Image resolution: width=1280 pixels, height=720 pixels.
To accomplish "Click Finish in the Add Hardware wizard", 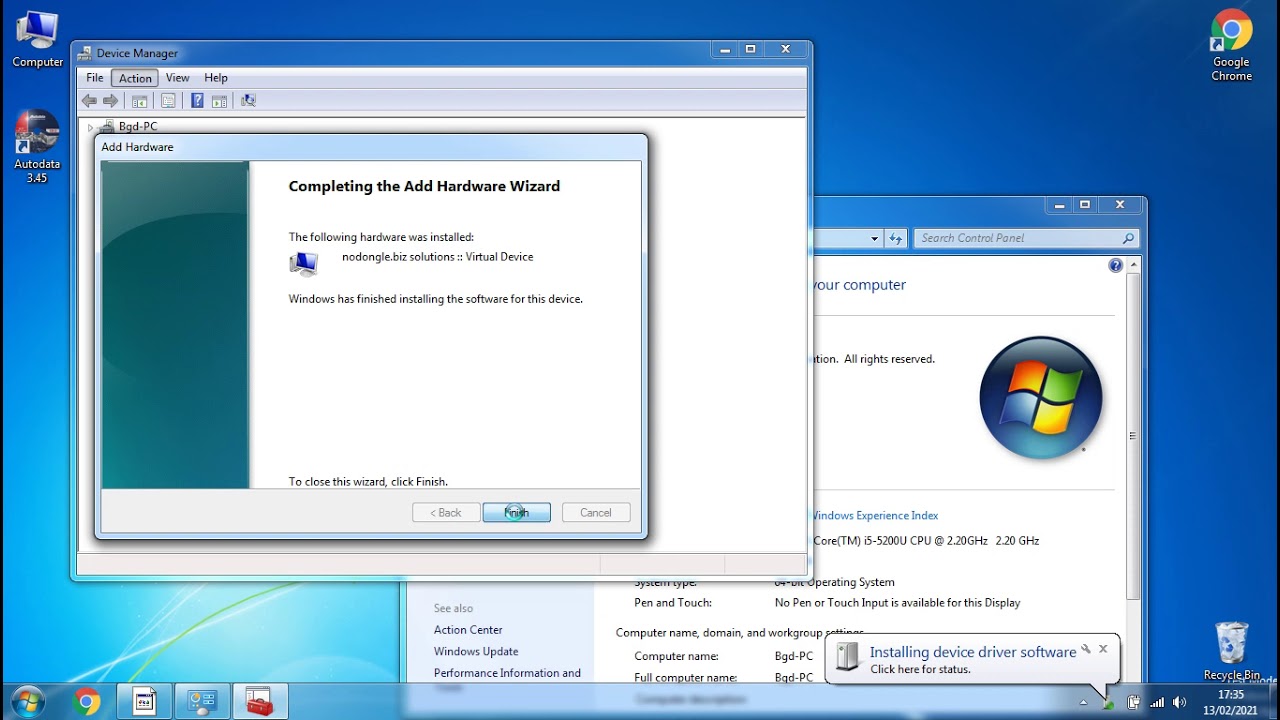I will tap(516, 512).
